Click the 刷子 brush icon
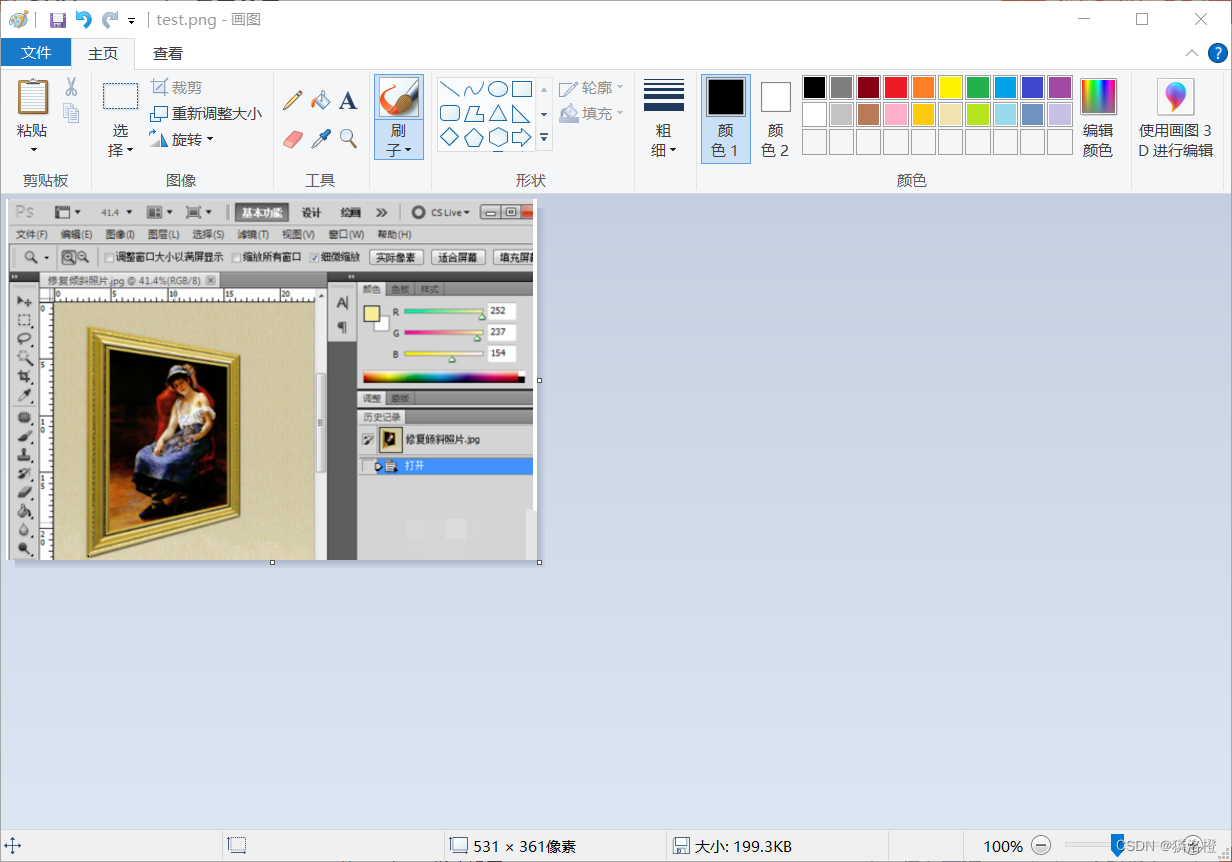The image size is (1232, 862). 399,97
